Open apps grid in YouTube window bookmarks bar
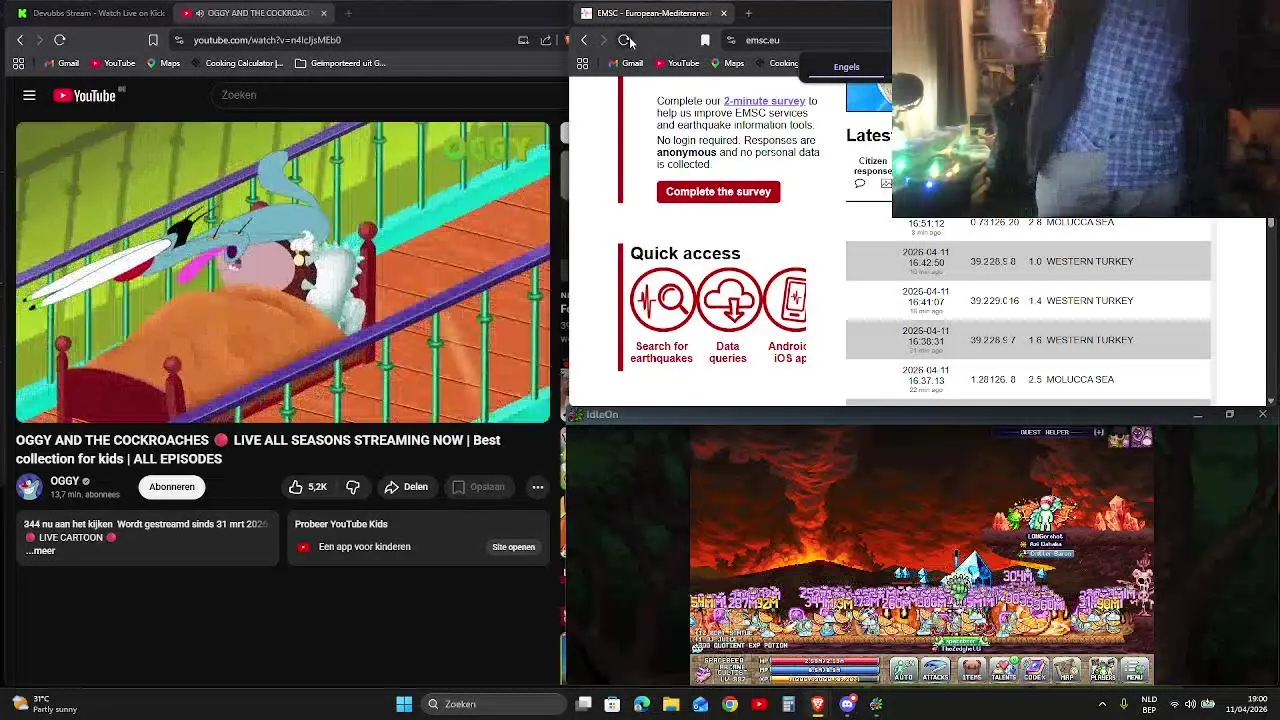The image size is (1280, 720). pos(18,63)
